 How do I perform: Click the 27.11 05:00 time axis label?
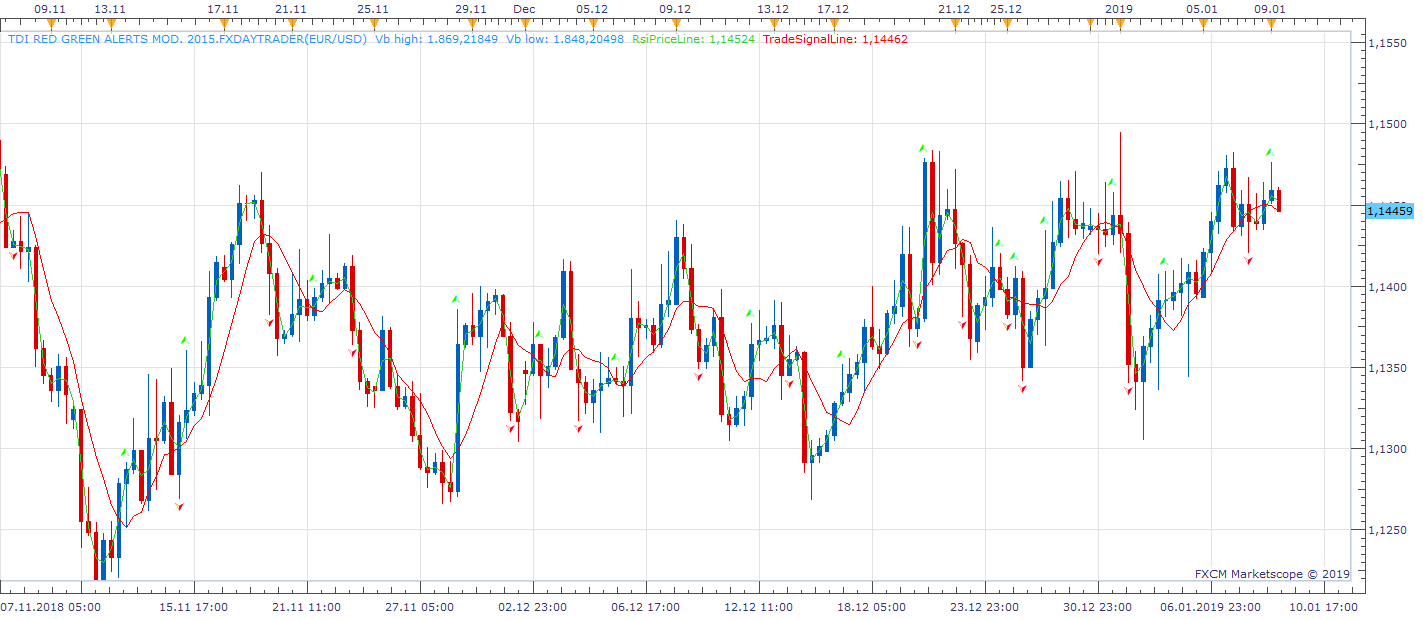pos(420,607)
